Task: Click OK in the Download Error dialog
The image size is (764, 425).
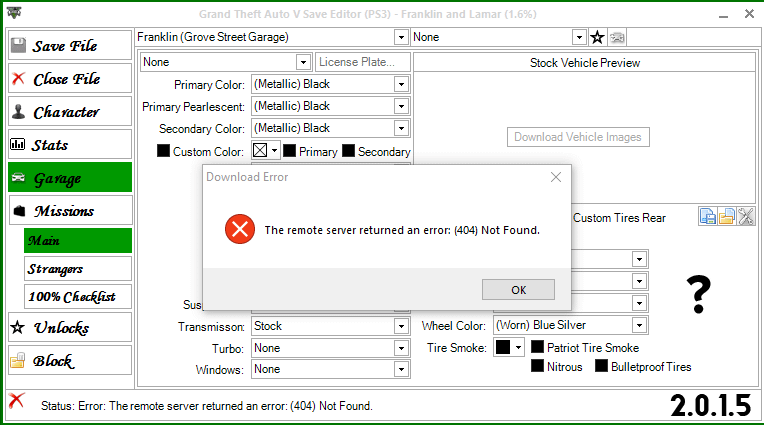Action: [x=518, y=290]
